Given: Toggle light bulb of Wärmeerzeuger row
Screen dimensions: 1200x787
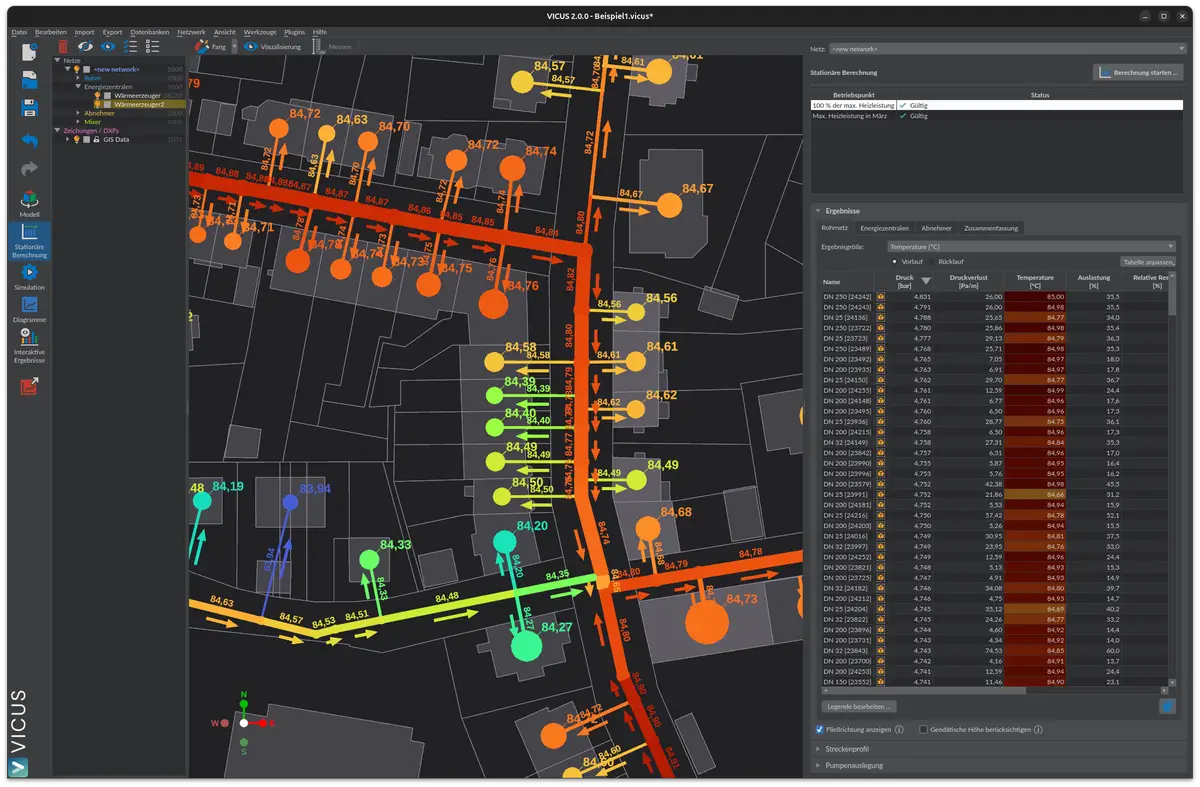Looking at the screenshot, I should coord(97,96).
